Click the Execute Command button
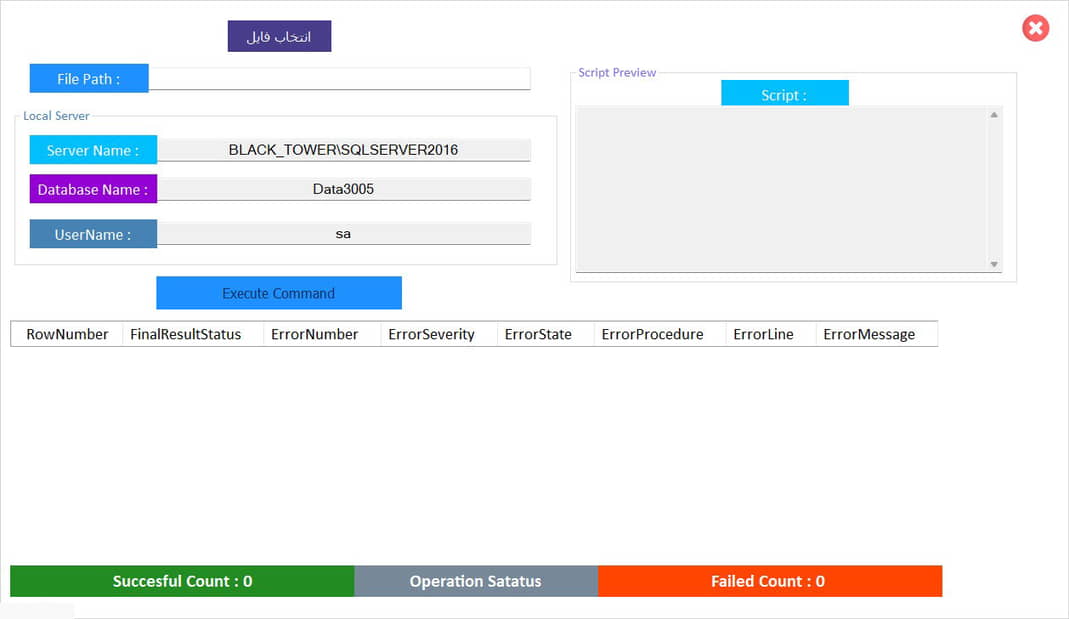 pyautogui.click(x=278, y=293)
